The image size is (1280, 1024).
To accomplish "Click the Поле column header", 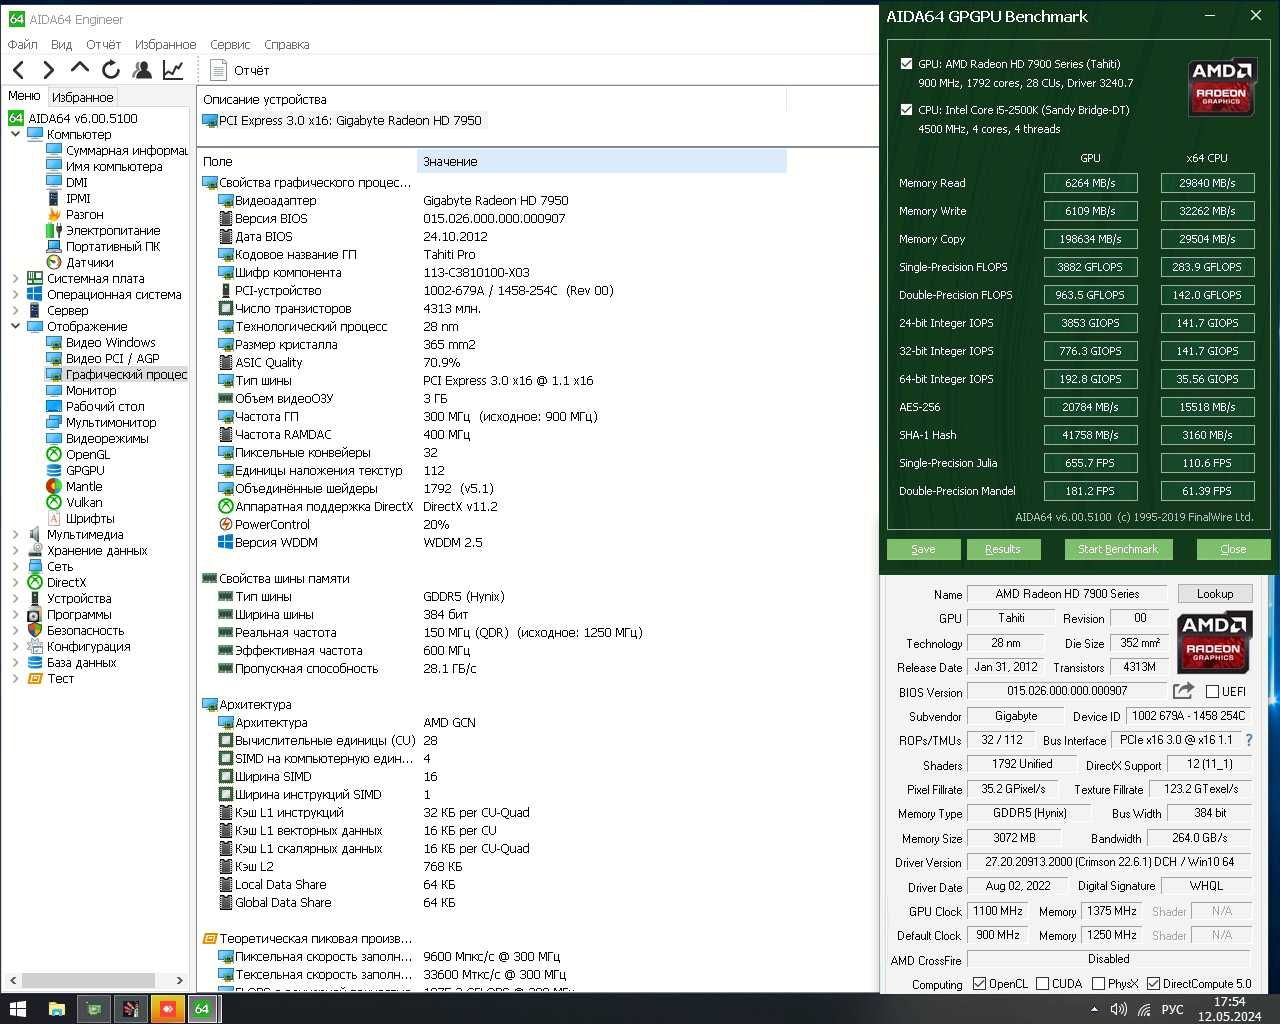I will [306, 161].
